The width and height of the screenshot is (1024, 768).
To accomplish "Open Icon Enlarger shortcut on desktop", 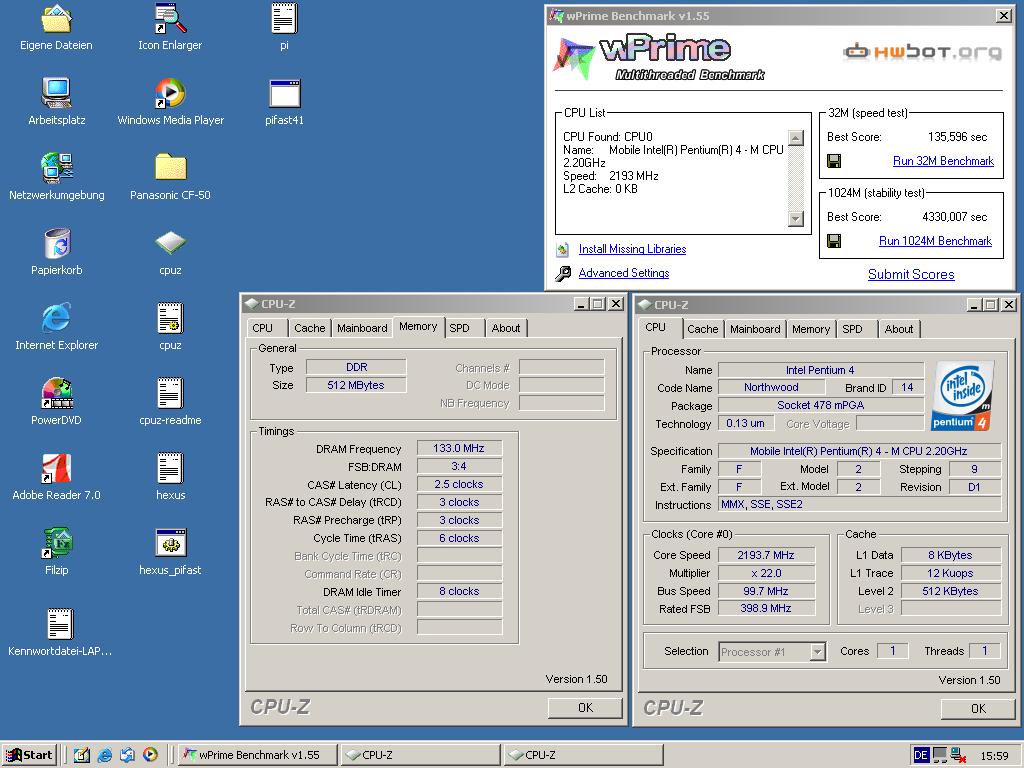I will (x=170, y=19).
